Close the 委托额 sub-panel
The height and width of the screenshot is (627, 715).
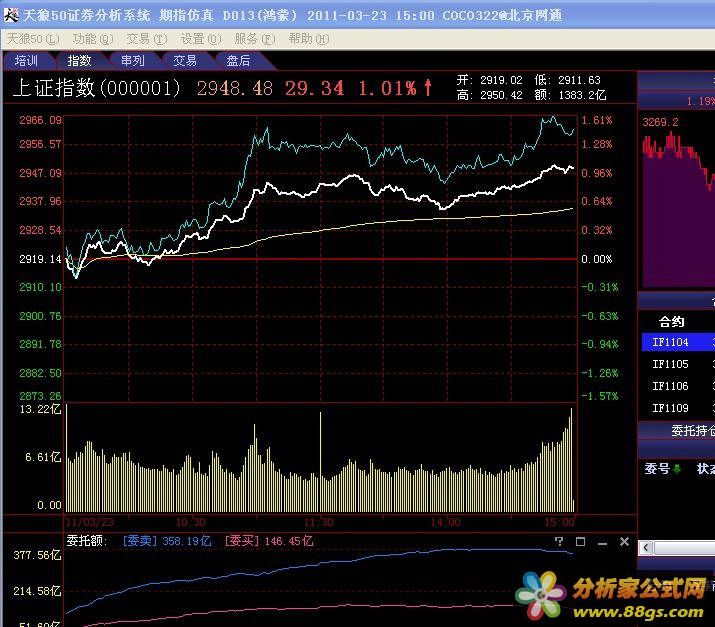point(624,542)
